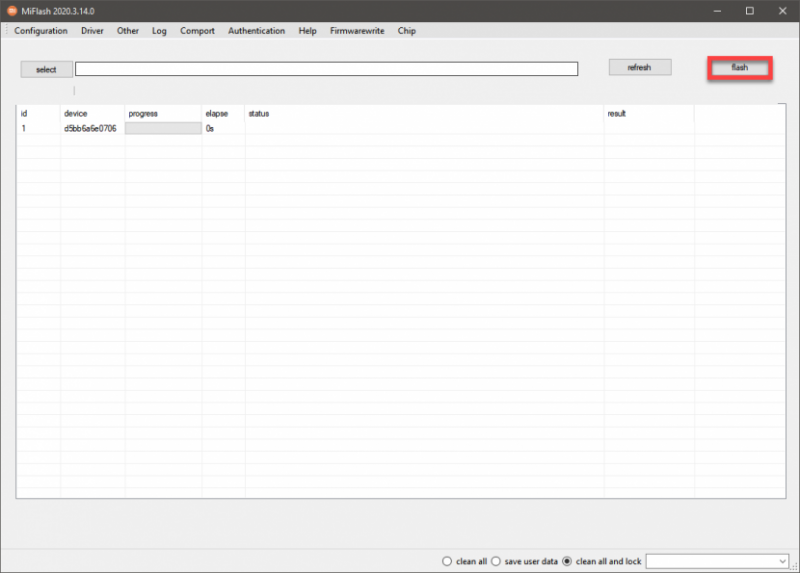Open the Authentication menu
800x573 pixels.
tap(256, 31)
